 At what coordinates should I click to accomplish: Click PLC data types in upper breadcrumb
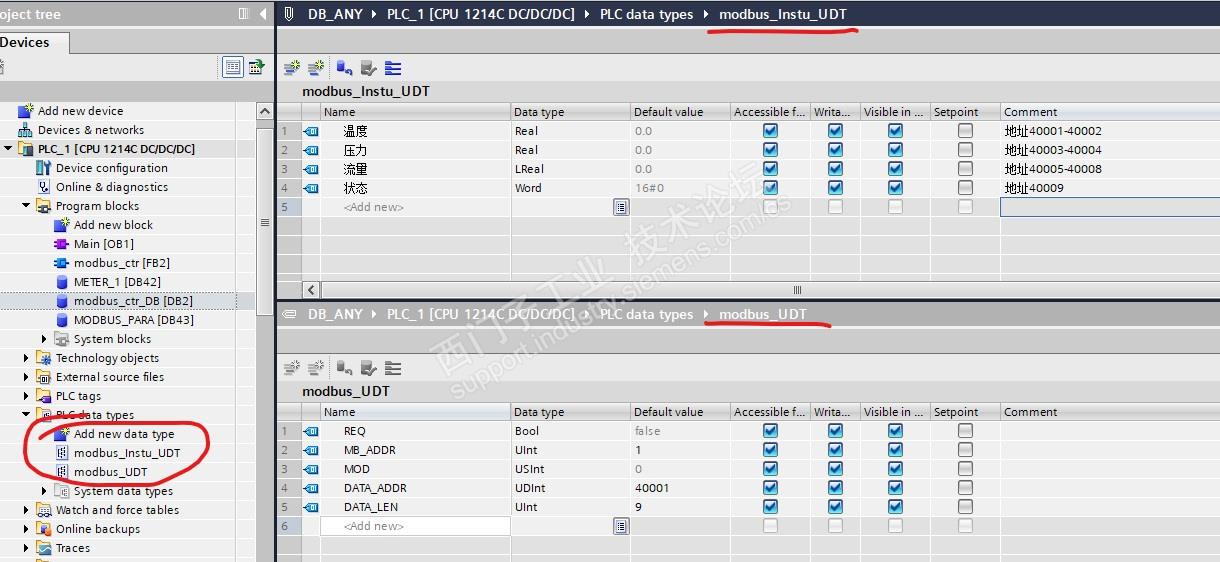pyautogui.click(x=646, y=14)
